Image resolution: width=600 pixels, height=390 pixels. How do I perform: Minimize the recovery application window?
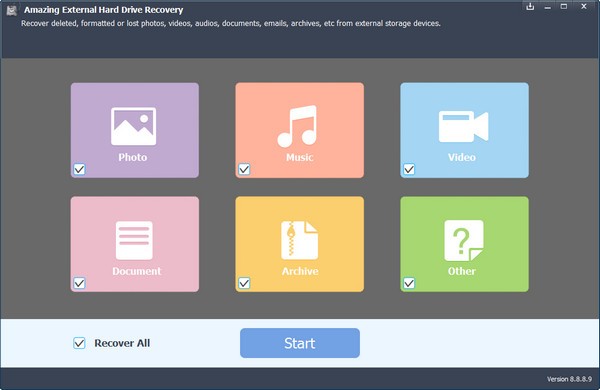click(x=548, y=7)
